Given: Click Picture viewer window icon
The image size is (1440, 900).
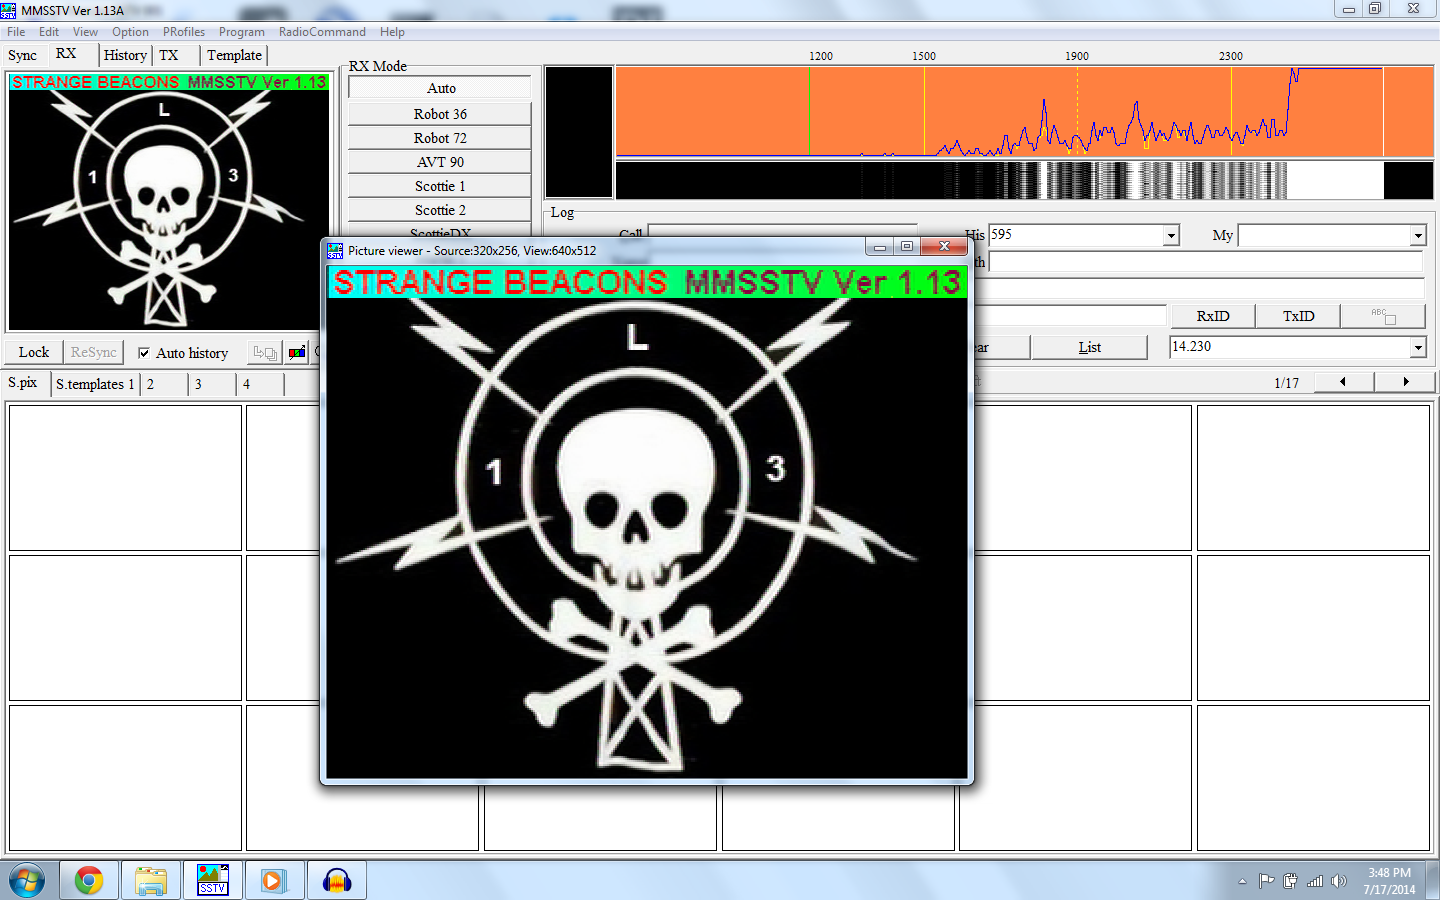Looking at the screenshot, I should click(x=335, y=250).
